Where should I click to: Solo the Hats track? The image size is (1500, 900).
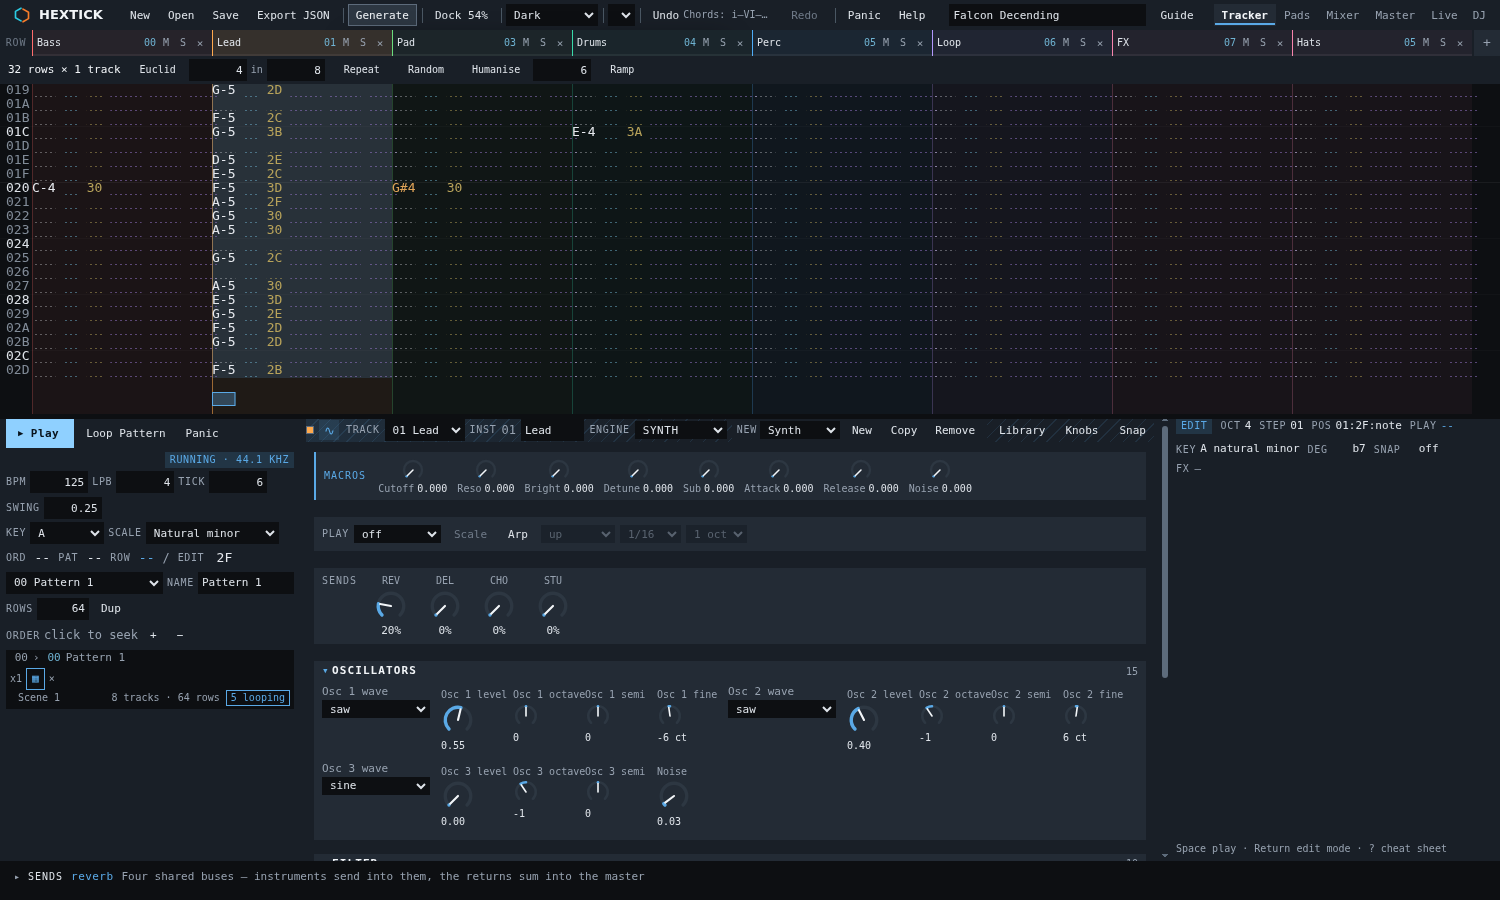1443,43
